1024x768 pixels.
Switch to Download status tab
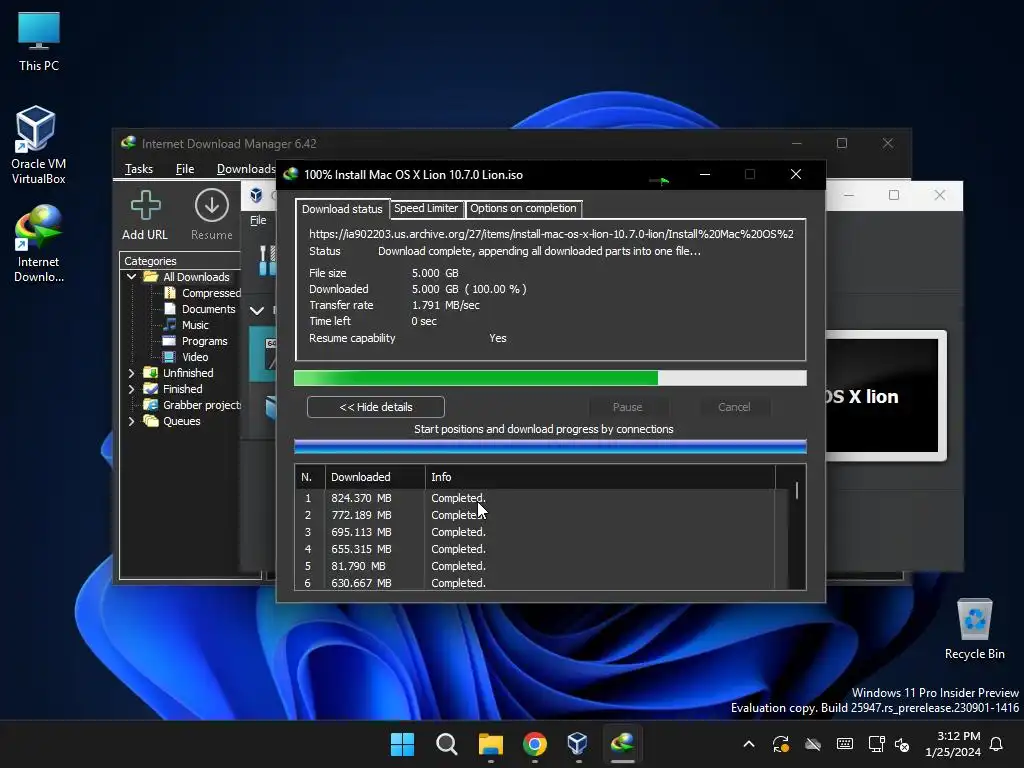pyautogui.click(x=342, y=209)
